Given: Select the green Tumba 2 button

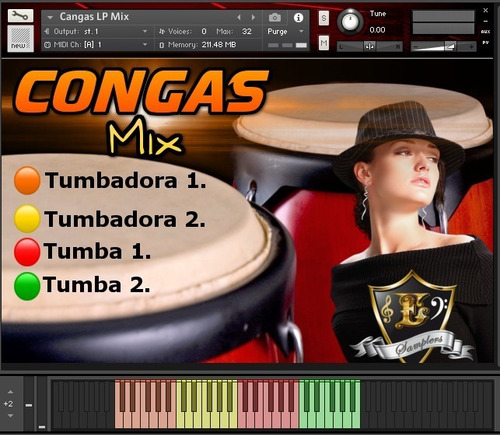Looking at the screenshot, I should [27, 286].
